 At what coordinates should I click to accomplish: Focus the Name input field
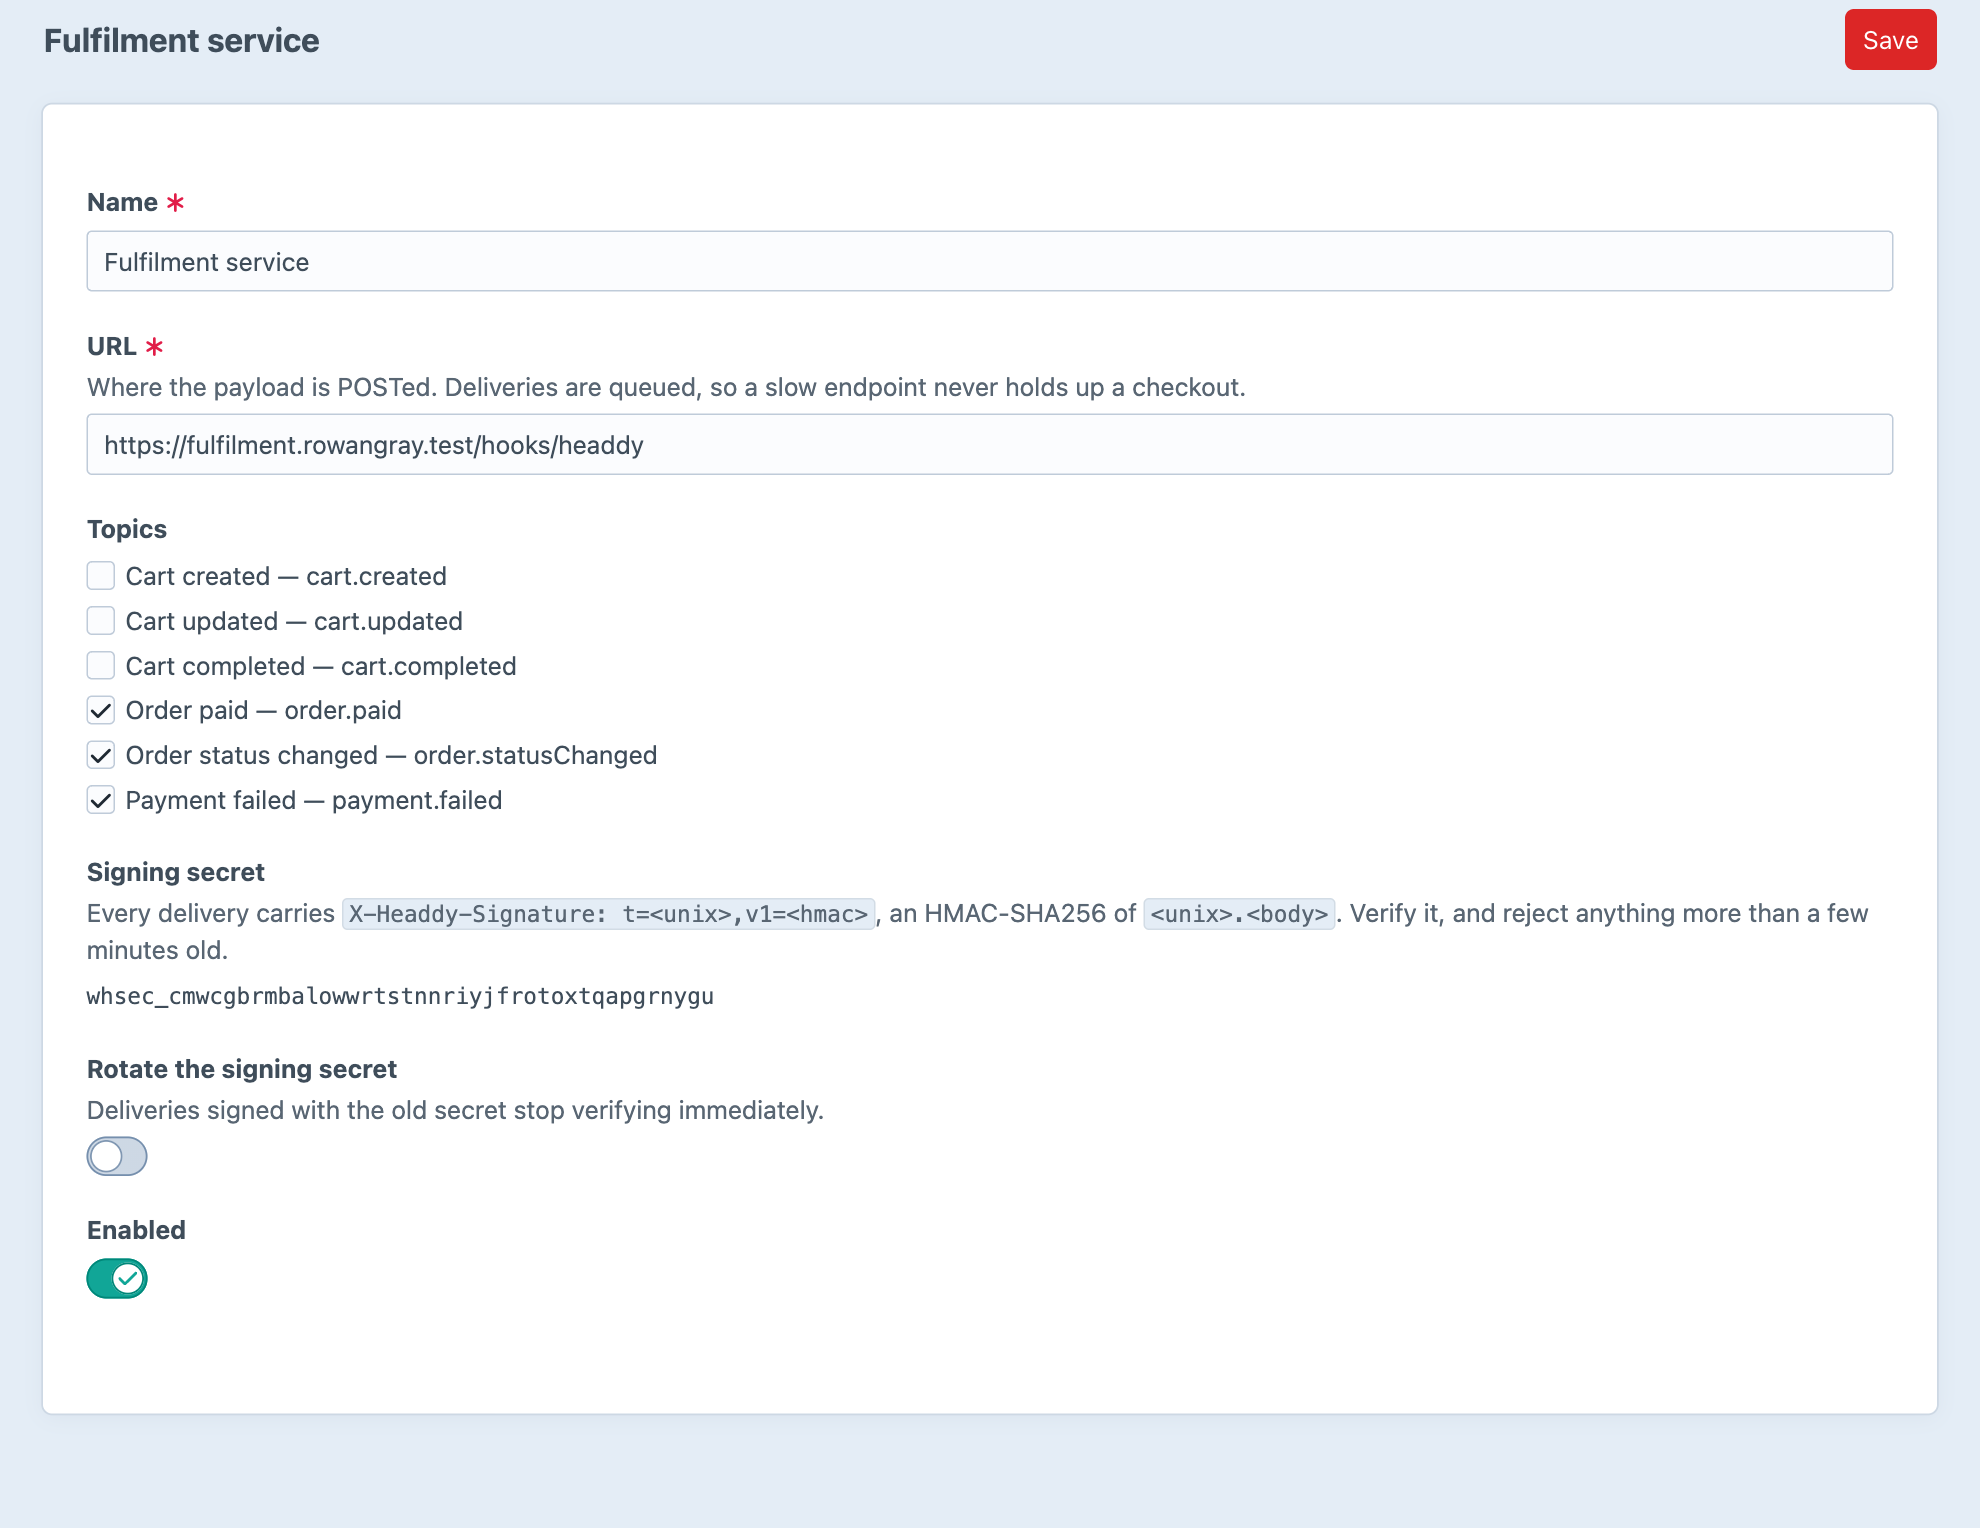click(x=990, y=261)
